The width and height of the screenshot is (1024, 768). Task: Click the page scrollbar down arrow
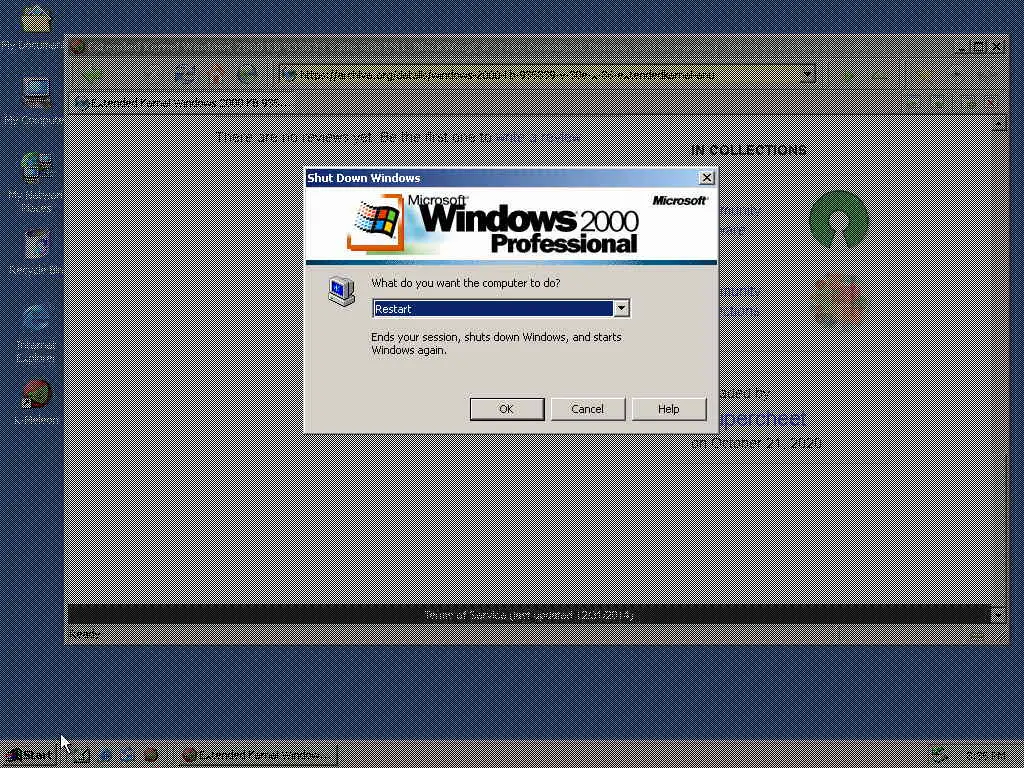(x=999, y=615)
